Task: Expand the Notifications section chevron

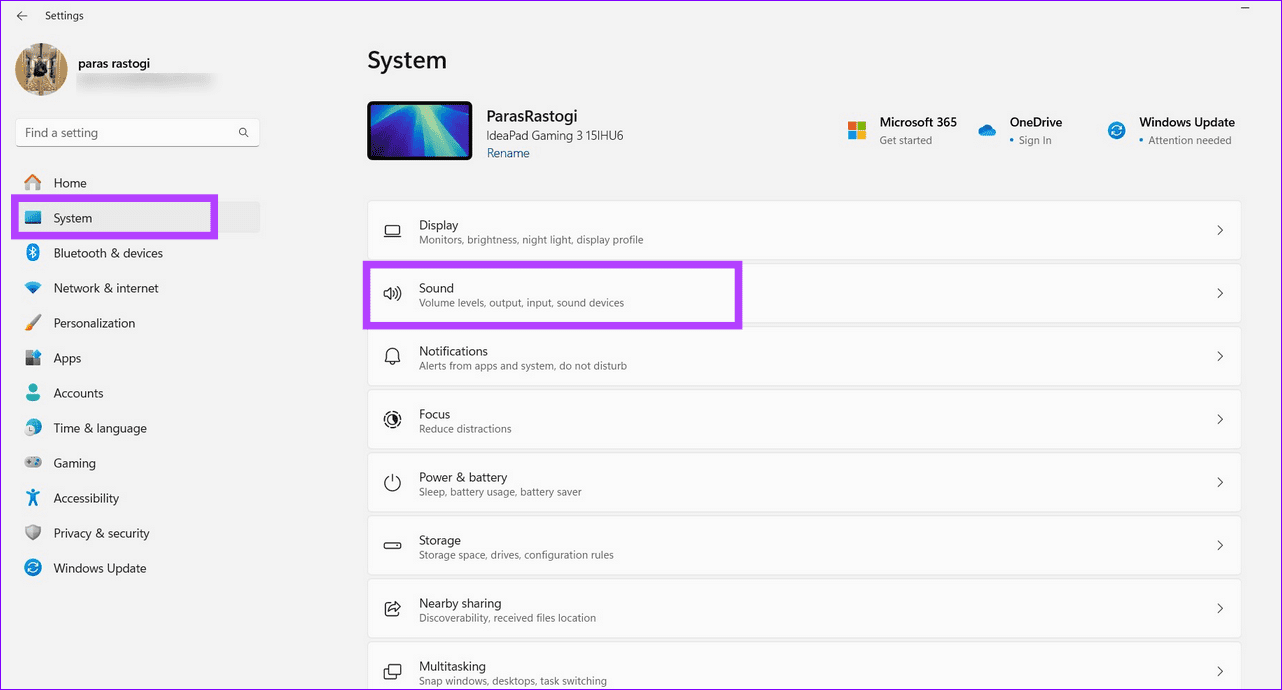Action: 1220,356
